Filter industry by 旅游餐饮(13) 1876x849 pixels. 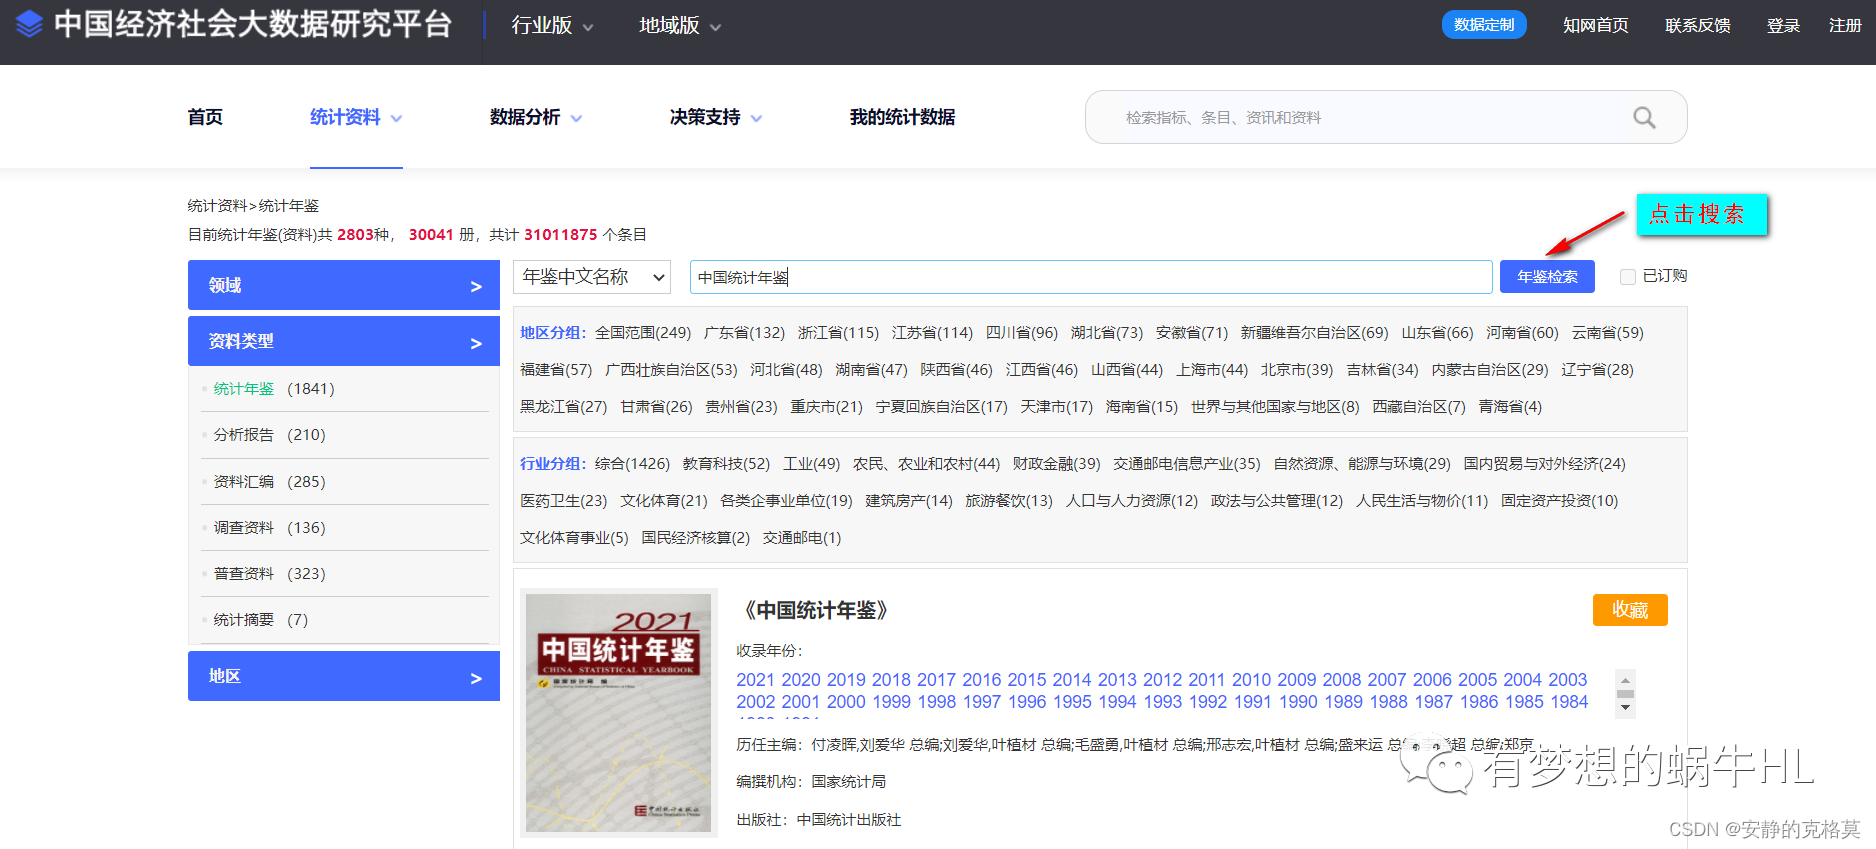(1009, 501)
